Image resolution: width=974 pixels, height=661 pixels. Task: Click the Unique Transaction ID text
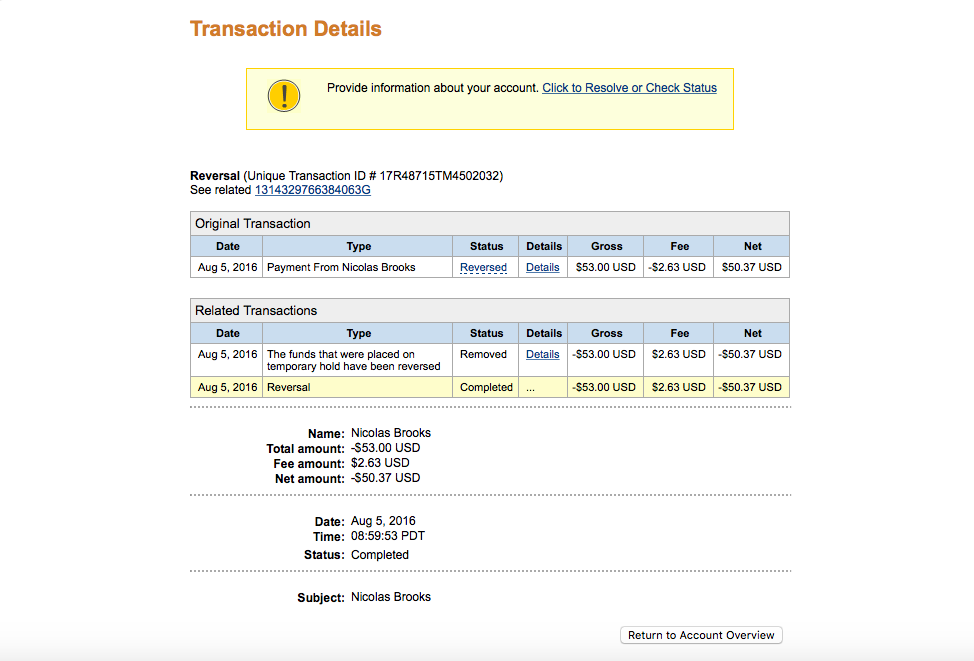[373, 176]
